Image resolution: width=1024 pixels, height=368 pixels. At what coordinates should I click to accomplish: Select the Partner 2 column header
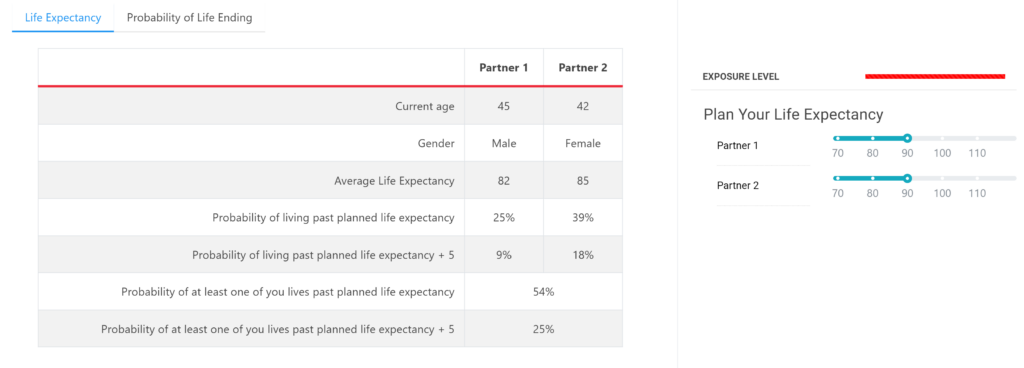583,67
